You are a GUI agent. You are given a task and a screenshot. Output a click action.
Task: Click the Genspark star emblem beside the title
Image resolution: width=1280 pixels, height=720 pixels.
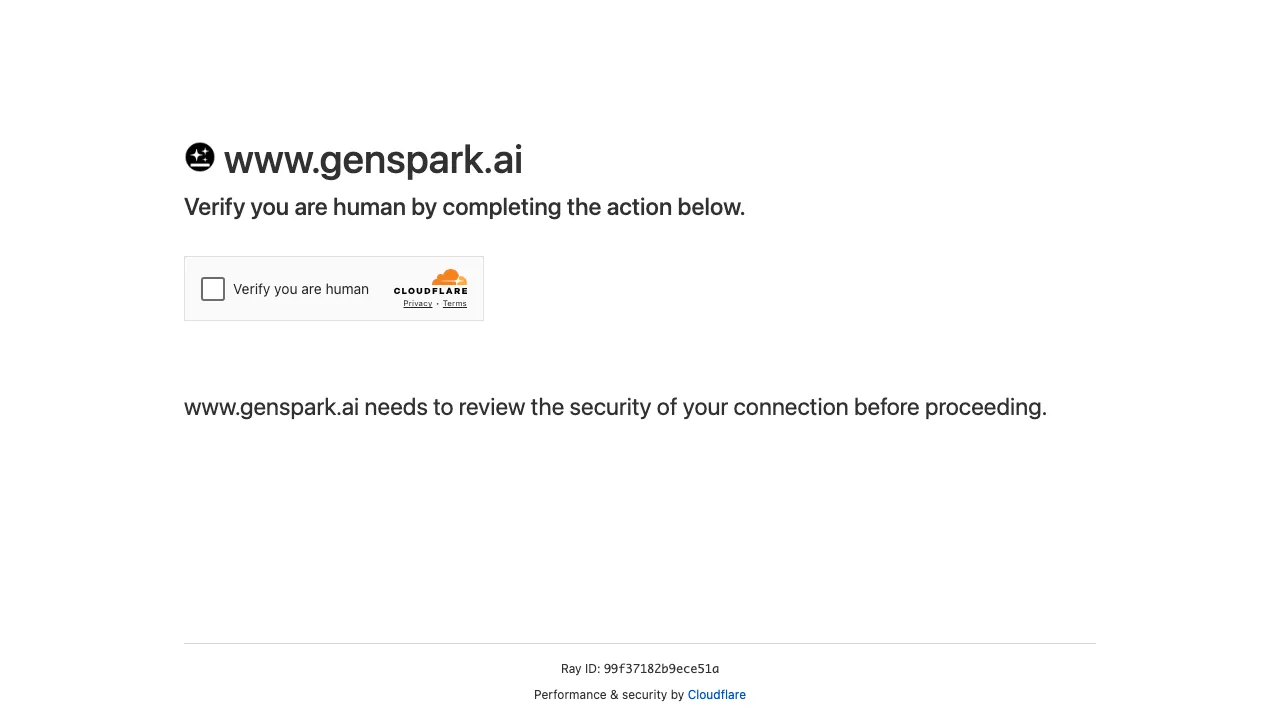pos(199,157)
